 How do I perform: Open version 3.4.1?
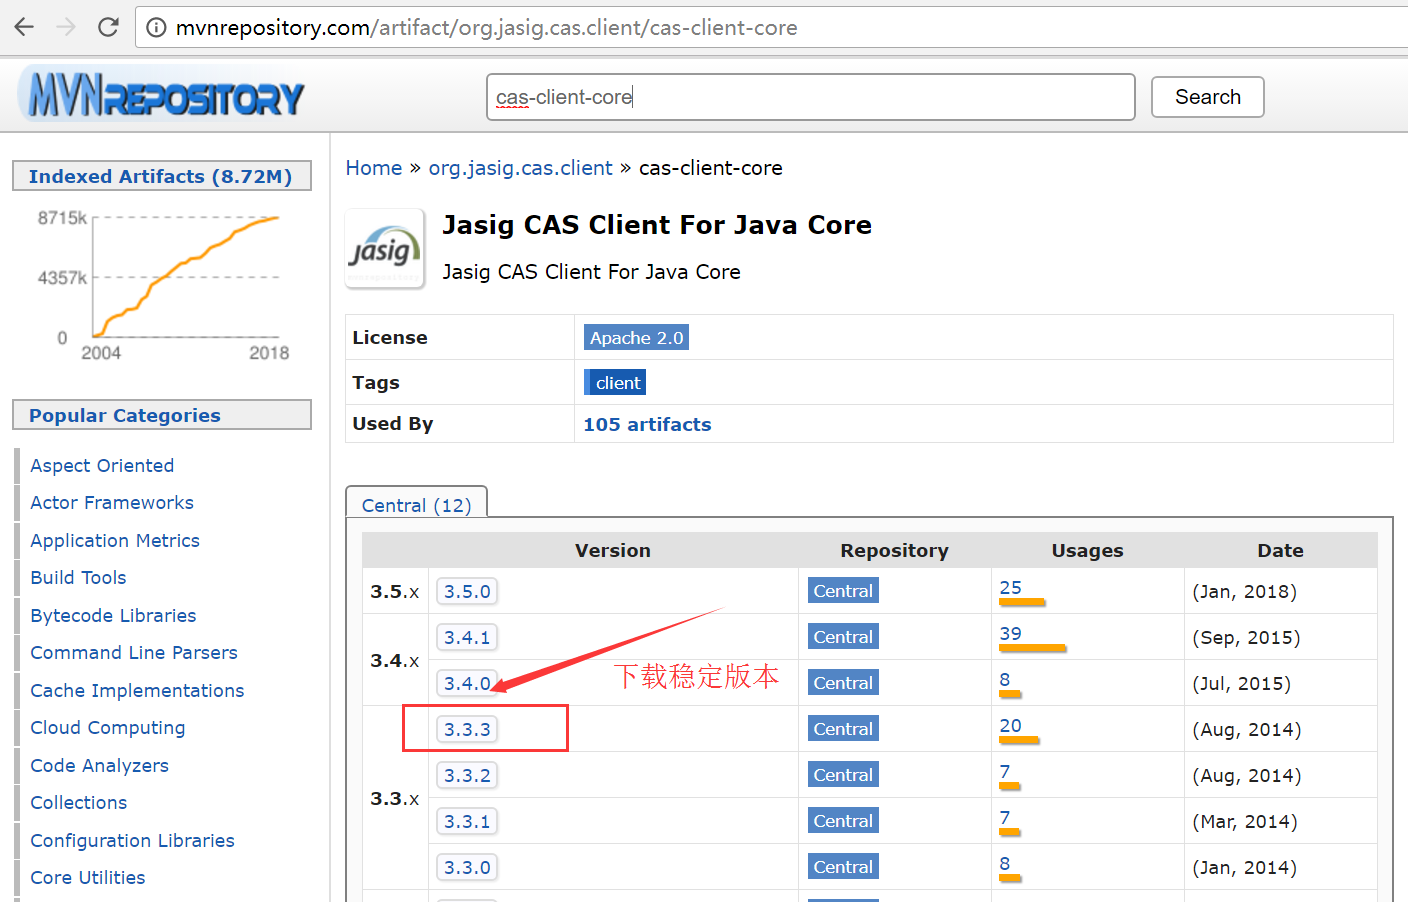pos(467,637)
